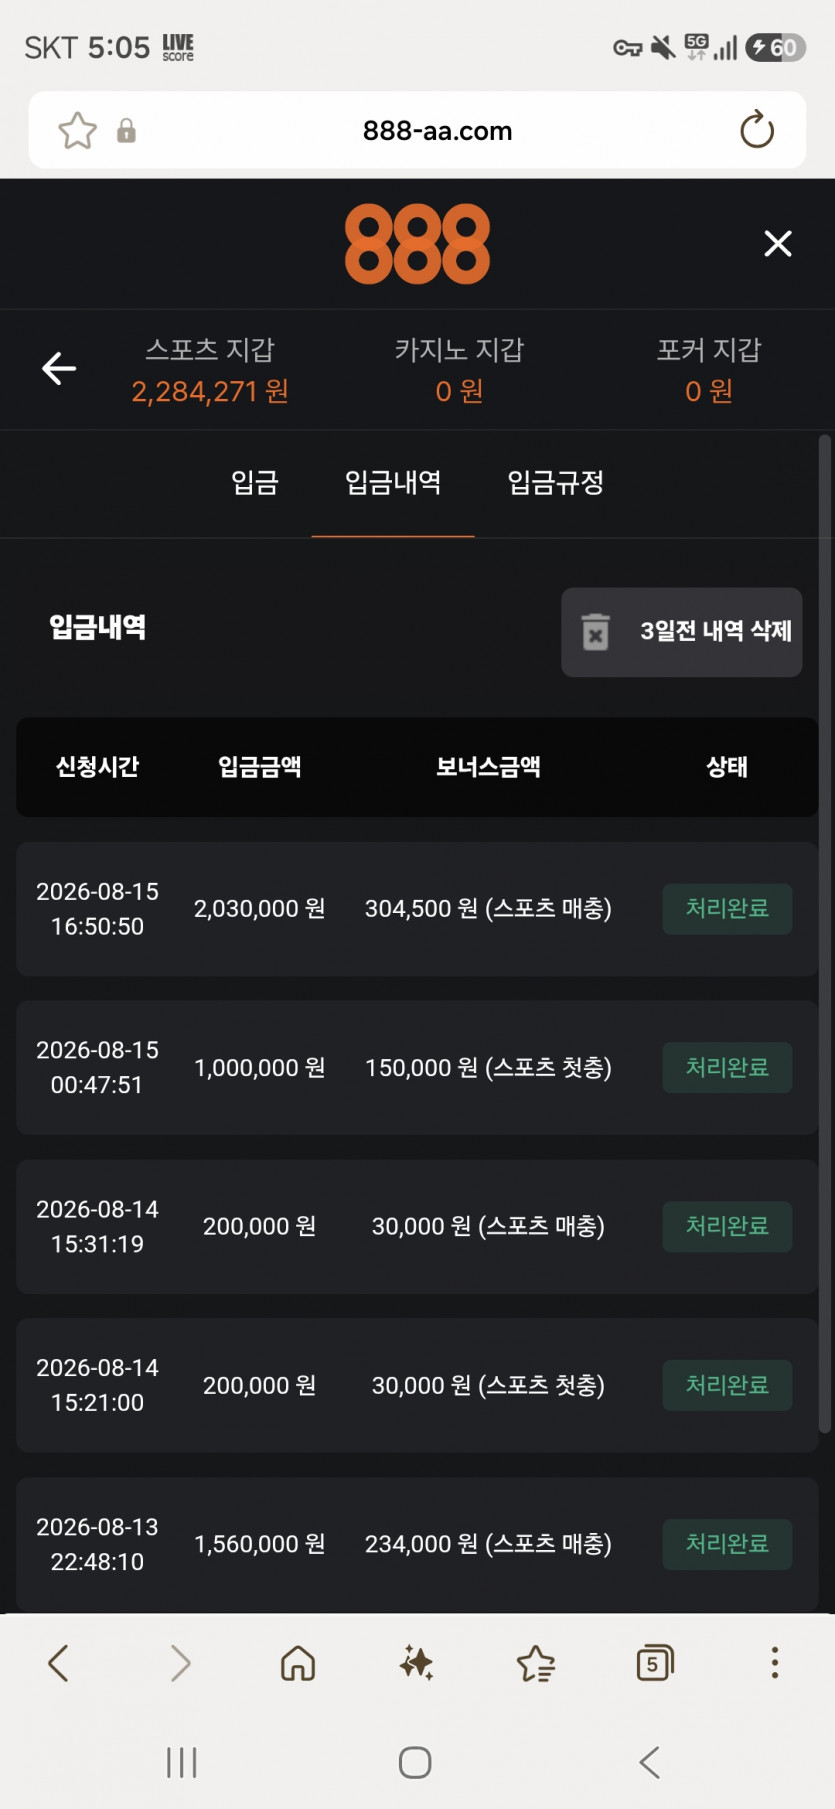
Task: Open the 입금규정 tab
Action: [556, 483]
